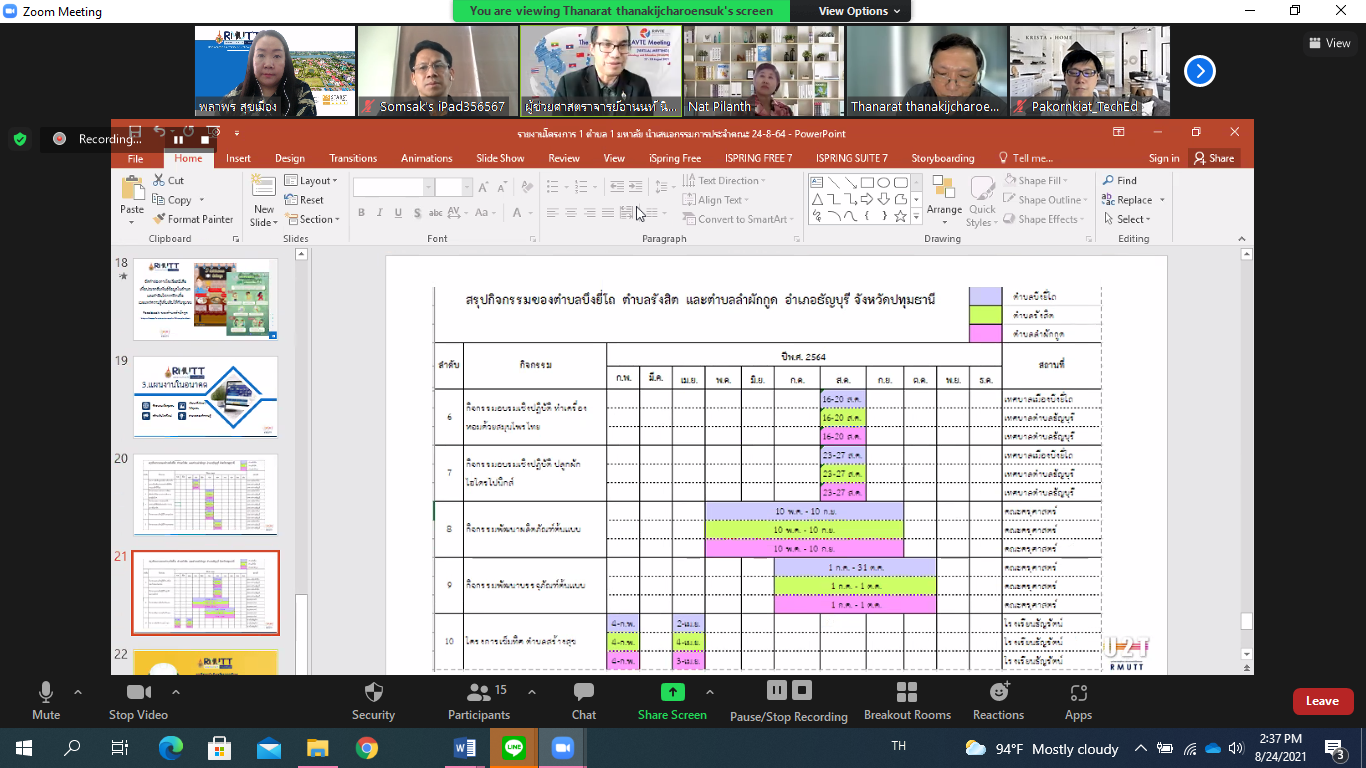Toggle text Shadow formatting

pyautogui.click(x=416, y=212)
